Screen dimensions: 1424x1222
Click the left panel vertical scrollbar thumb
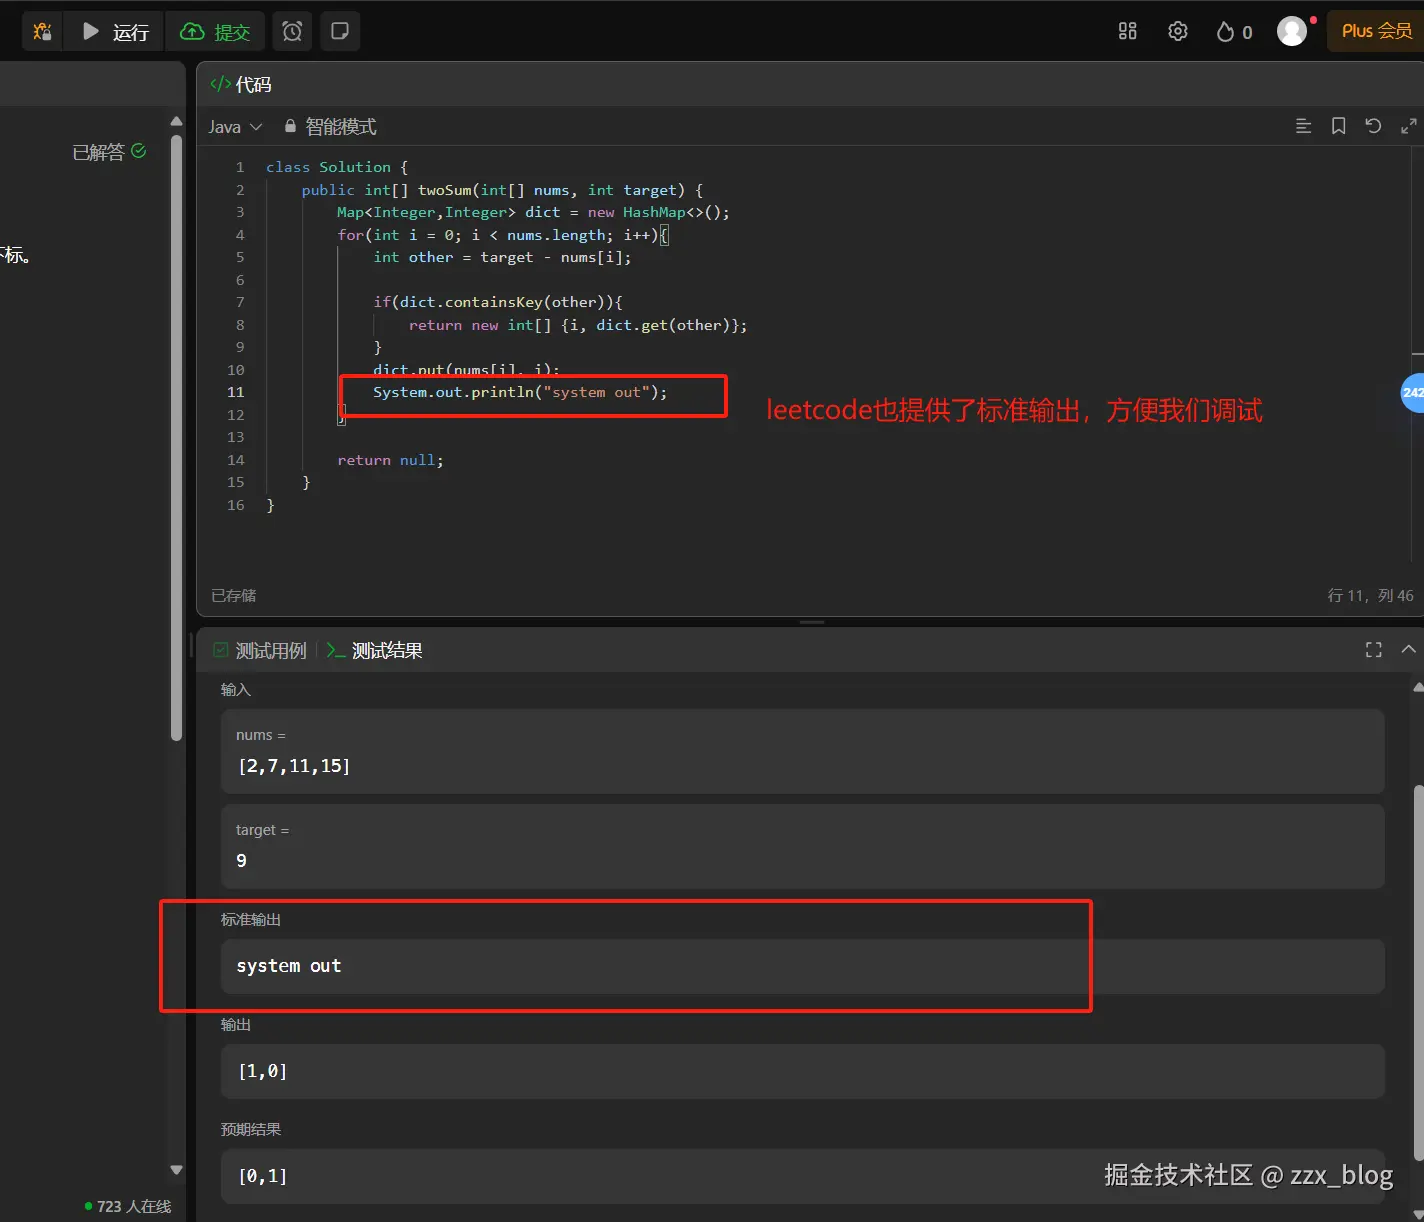(177, 437)
